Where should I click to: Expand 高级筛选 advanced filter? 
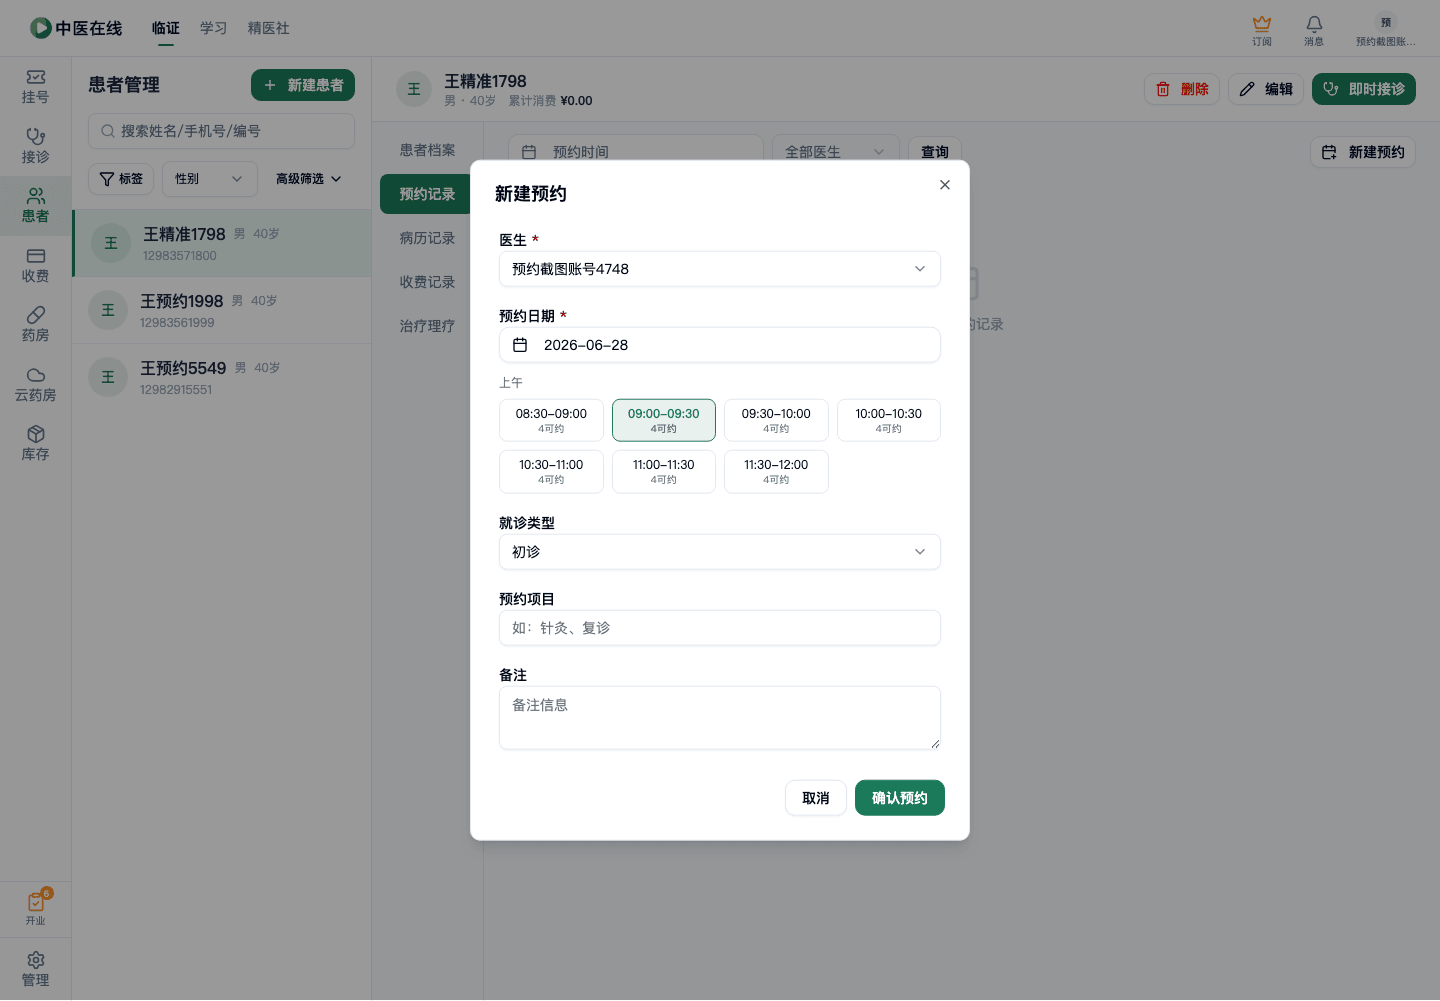pos(308,179)
